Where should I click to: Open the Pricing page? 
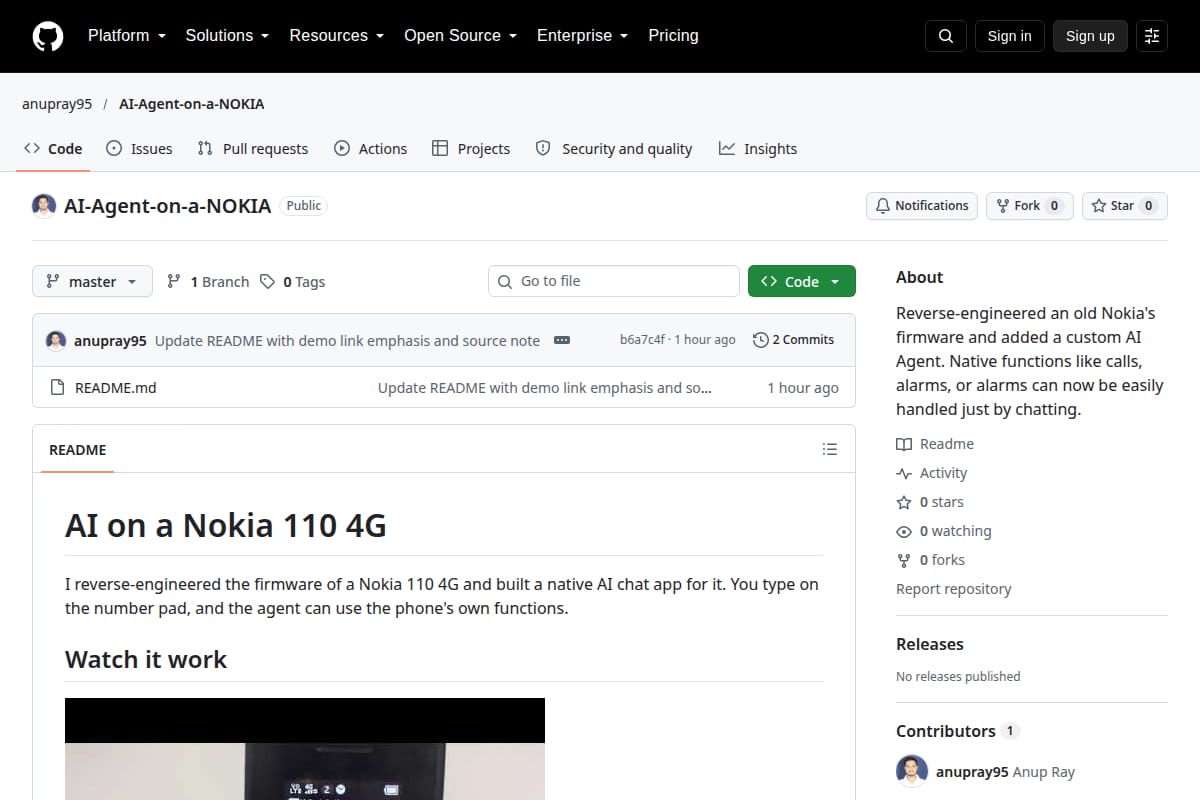pos(673,35)
